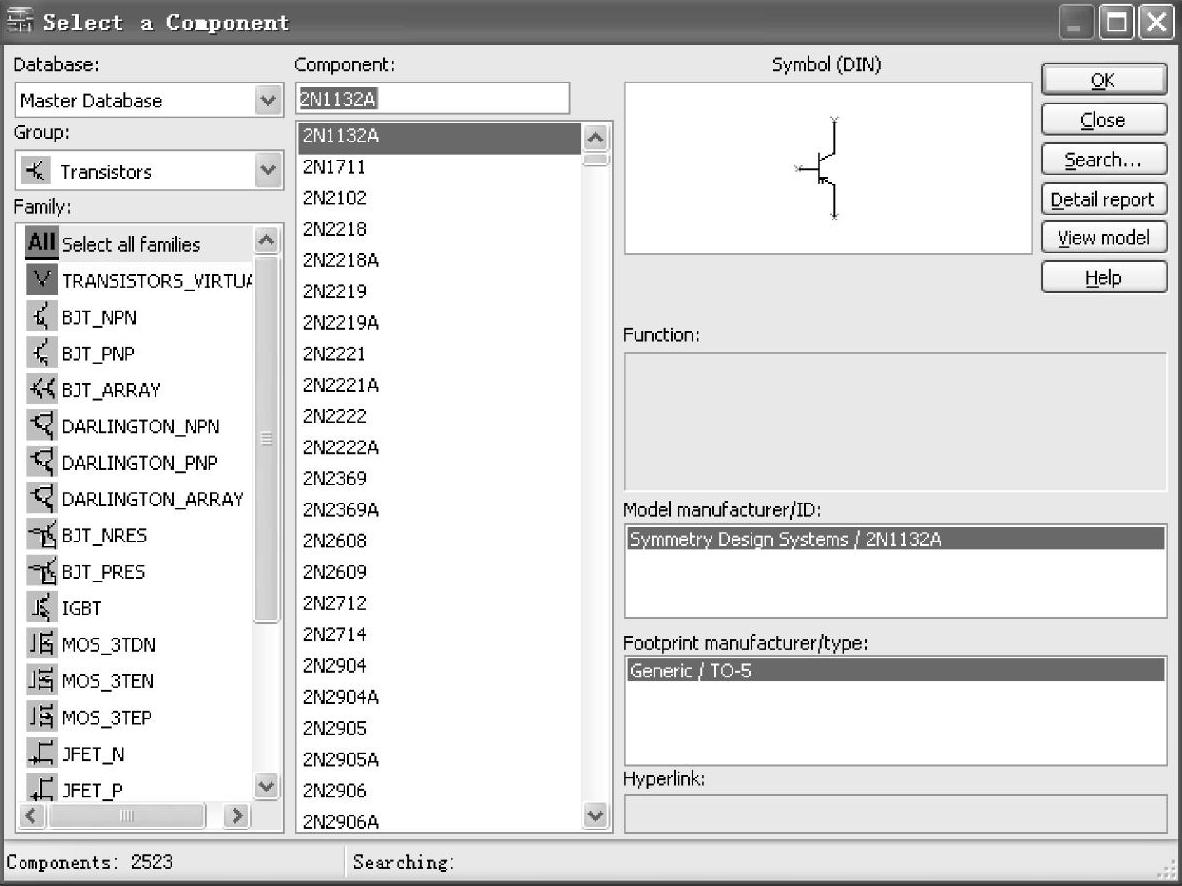
Task: Open the Search dialog button
Action: 1103,160
